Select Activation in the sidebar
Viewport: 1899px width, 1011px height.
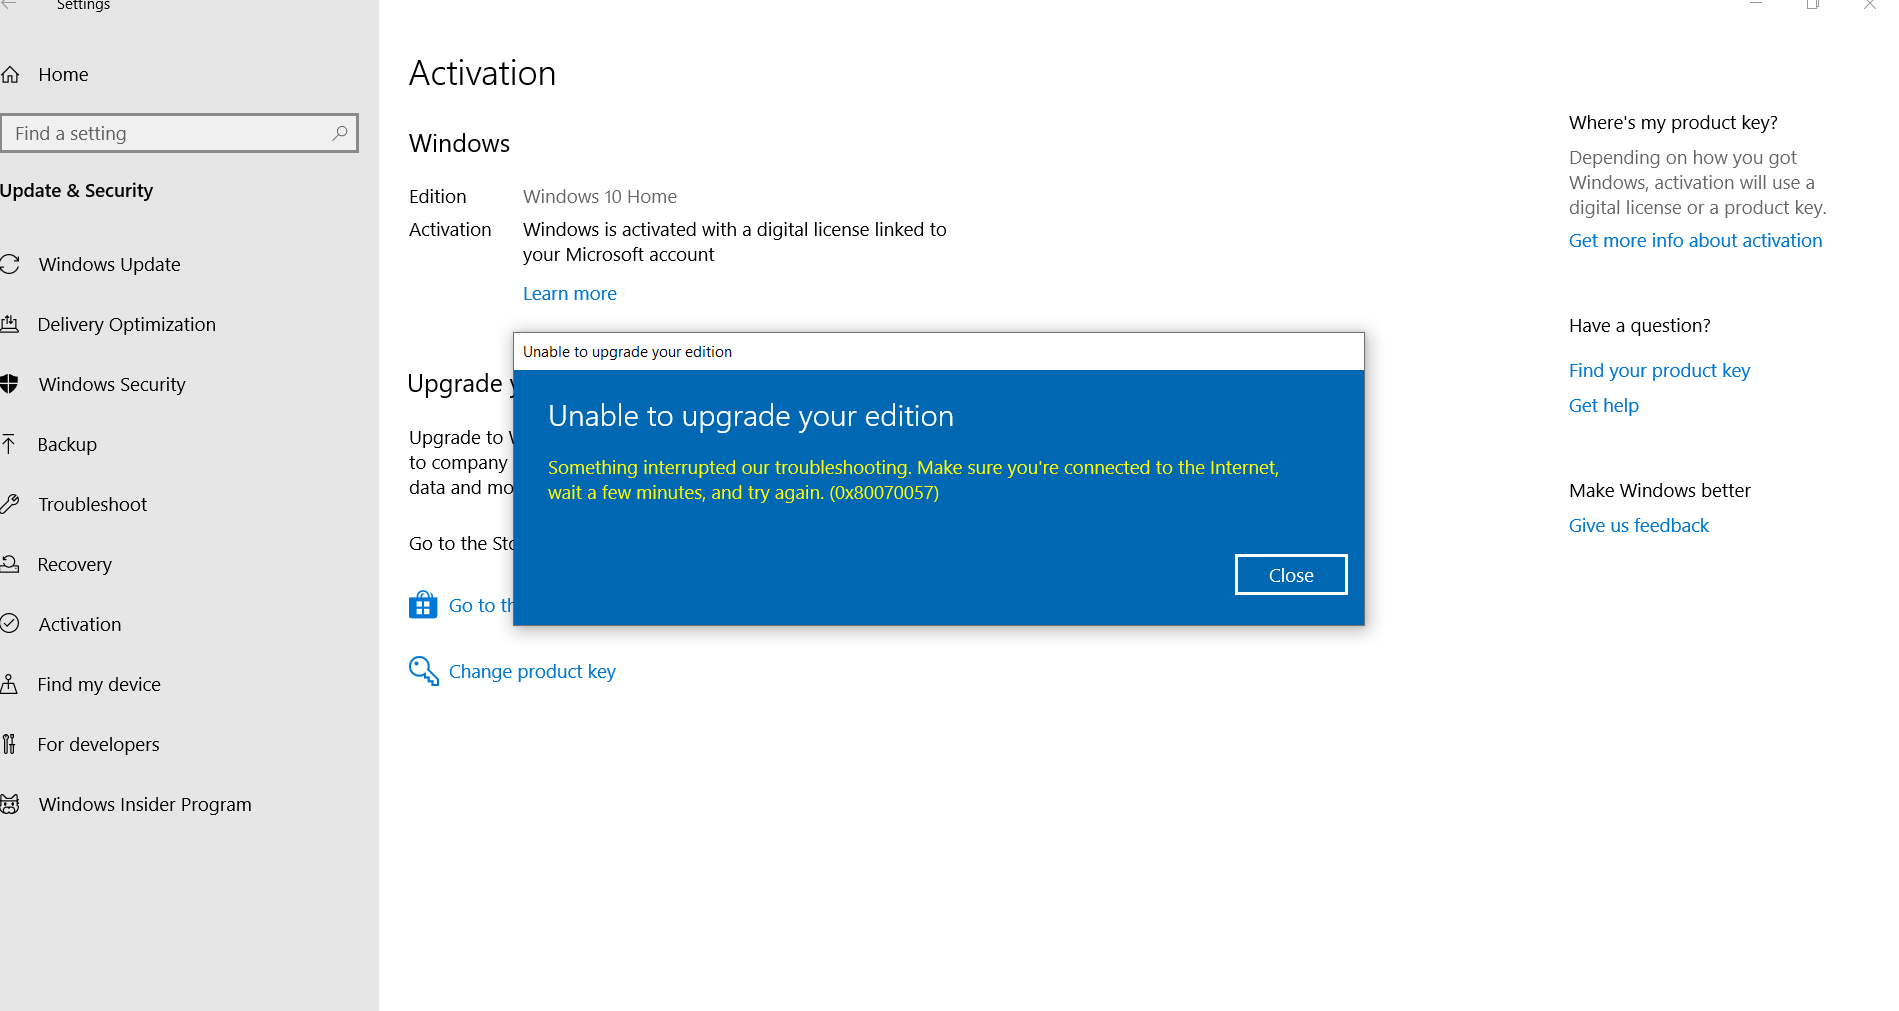pyautogui.click(x=80, y=625)
